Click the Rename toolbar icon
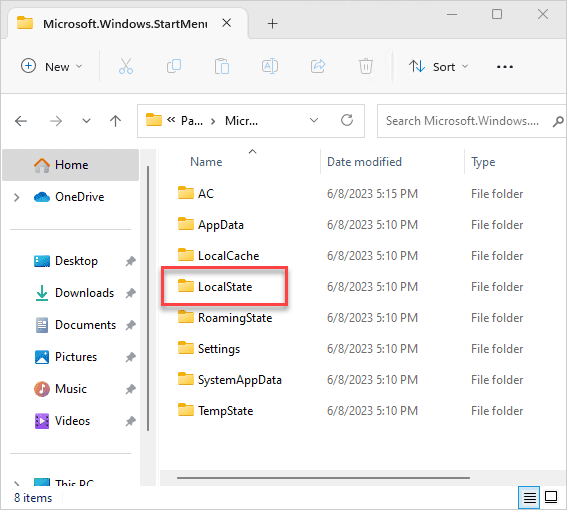This screenshot has height=510, width=567. [x=270, y=67]
